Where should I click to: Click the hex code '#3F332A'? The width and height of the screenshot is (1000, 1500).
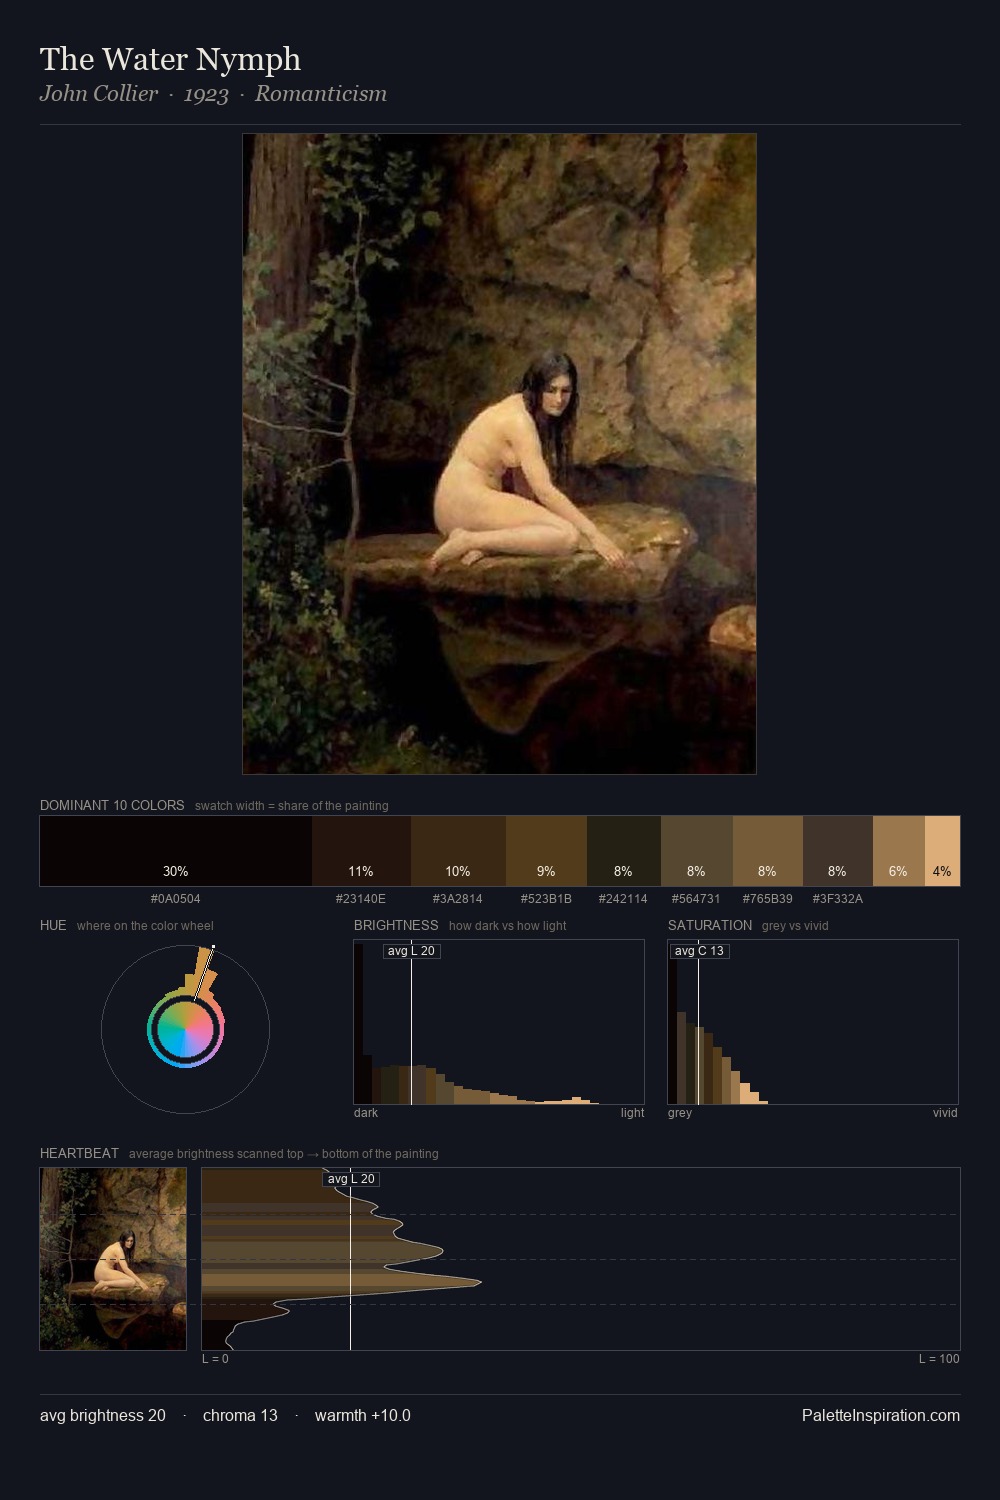coord(837,899)
